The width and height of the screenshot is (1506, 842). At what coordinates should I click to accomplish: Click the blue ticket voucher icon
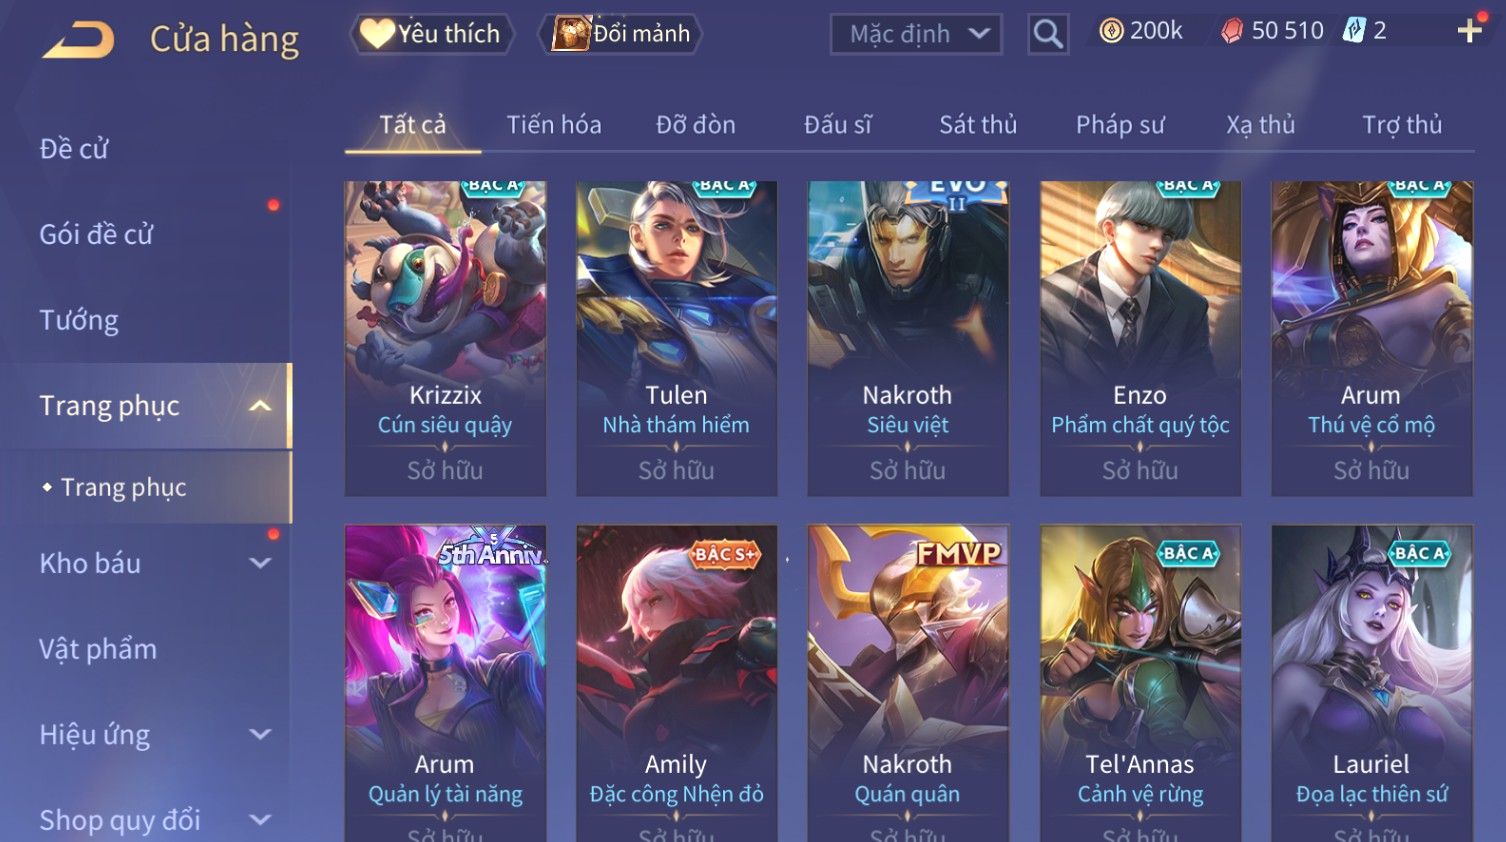pyautogui.click(x=1354, y=30)
